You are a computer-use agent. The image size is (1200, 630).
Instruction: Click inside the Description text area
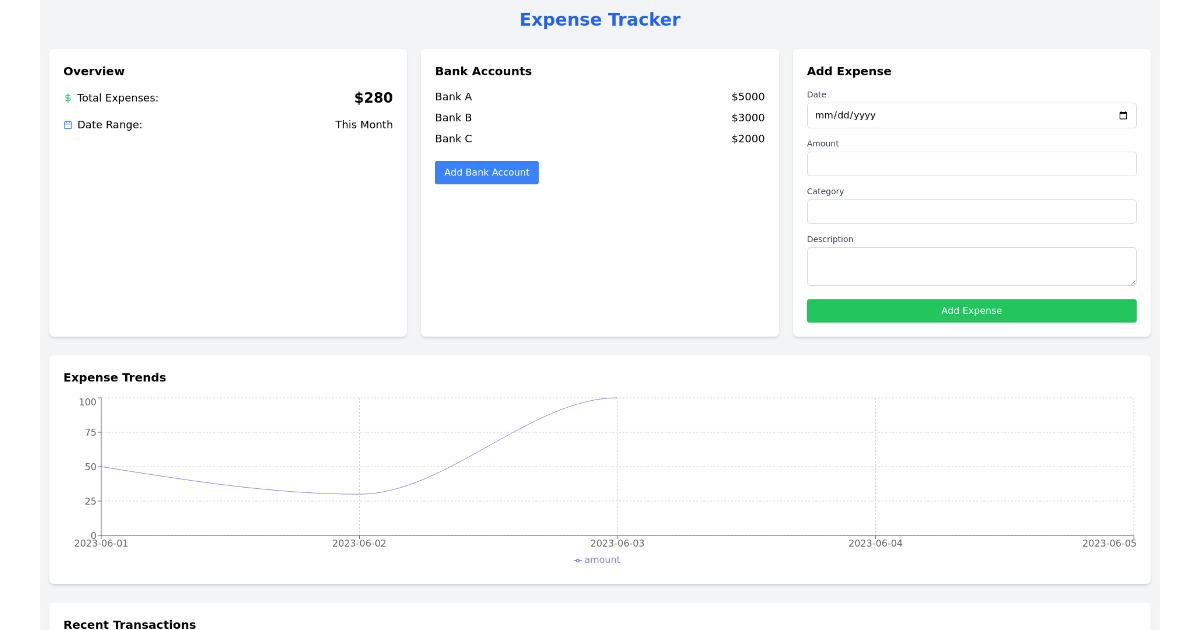coord(971,266)
